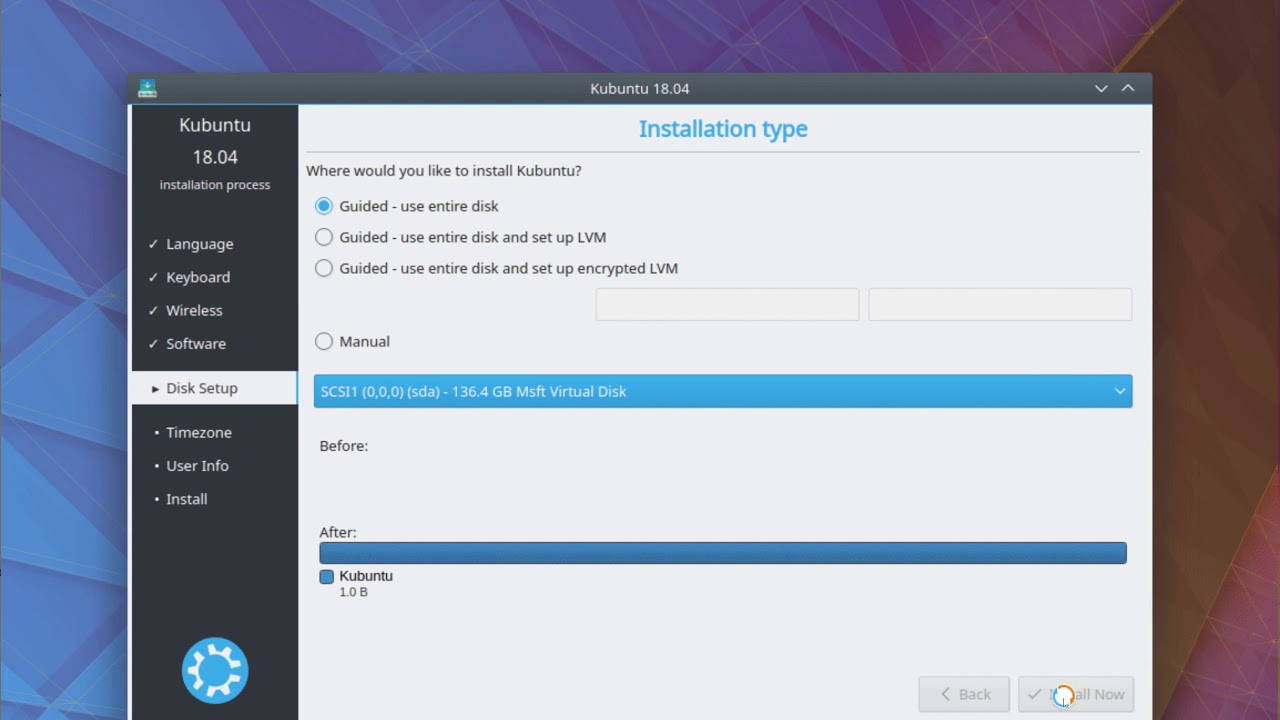Viewport: 1280px width, 720px height.
Task: Click the Software step in the sidebar
Action: coord(195,343)
